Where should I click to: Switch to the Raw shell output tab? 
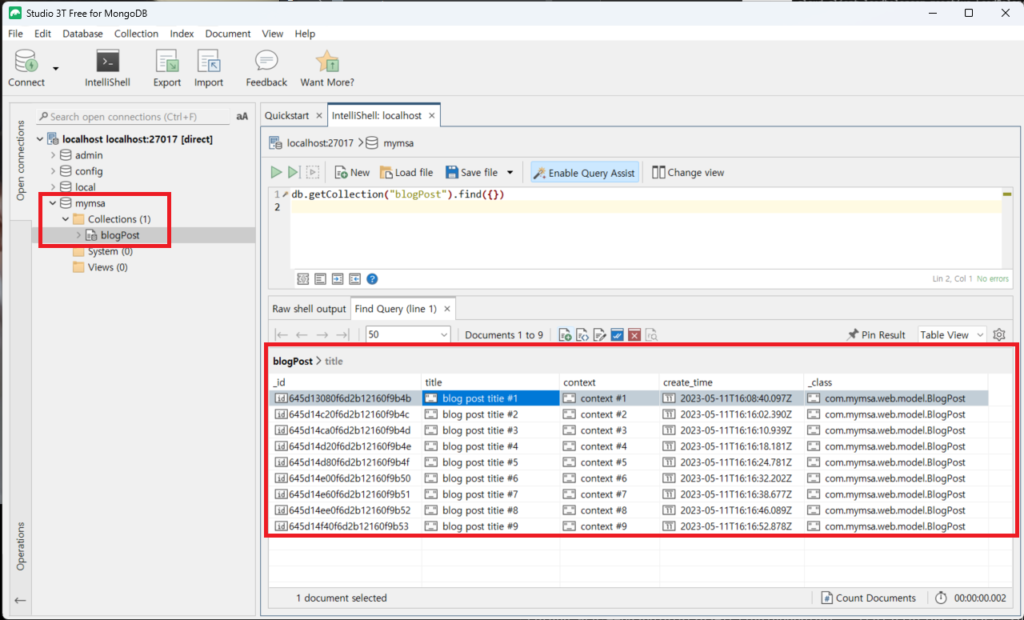[309, 308]
